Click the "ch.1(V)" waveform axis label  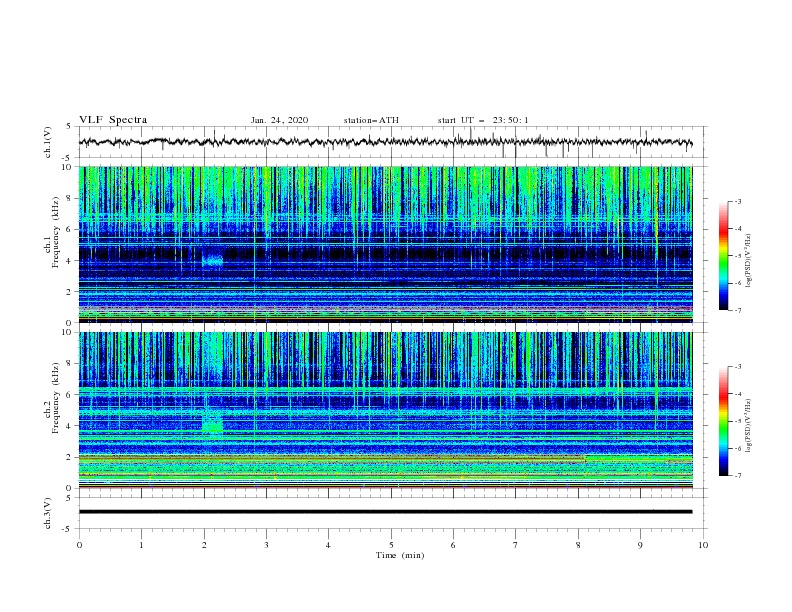point(48,142)
